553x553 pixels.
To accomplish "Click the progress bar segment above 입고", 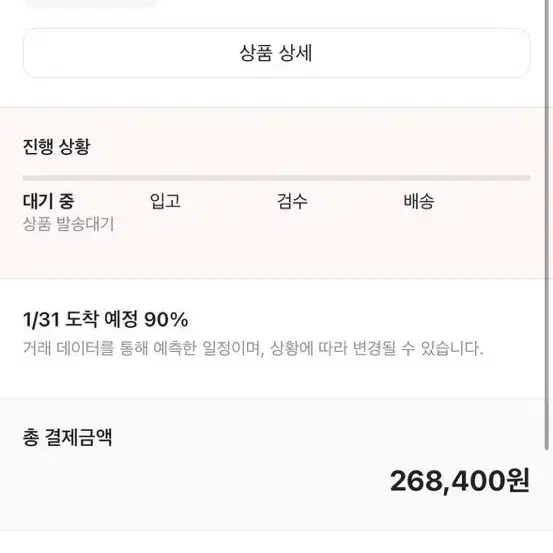I will tap(213, 178).
